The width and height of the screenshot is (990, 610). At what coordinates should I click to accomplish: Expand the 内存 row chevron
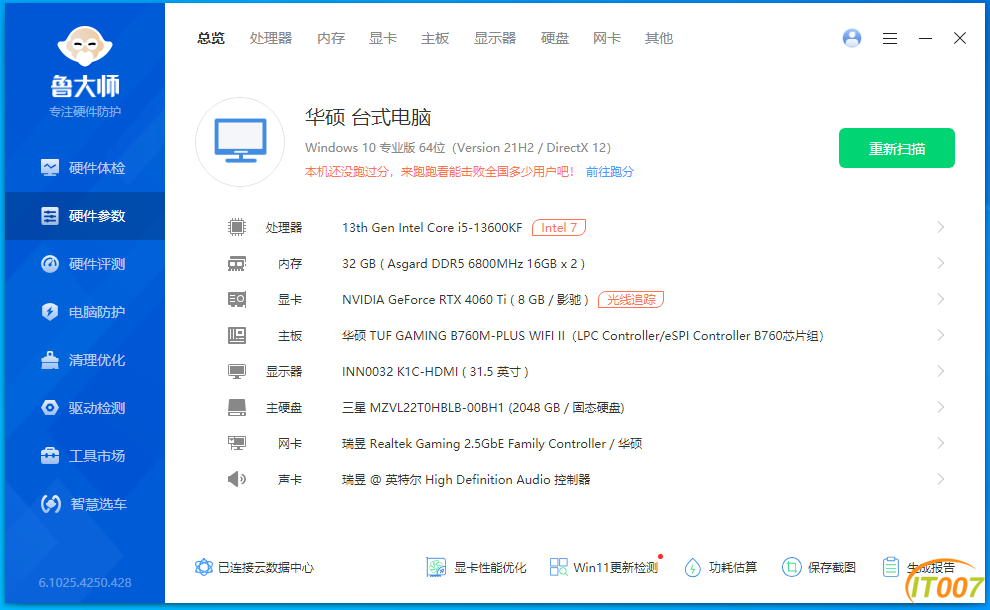click(x=941, y=263)
